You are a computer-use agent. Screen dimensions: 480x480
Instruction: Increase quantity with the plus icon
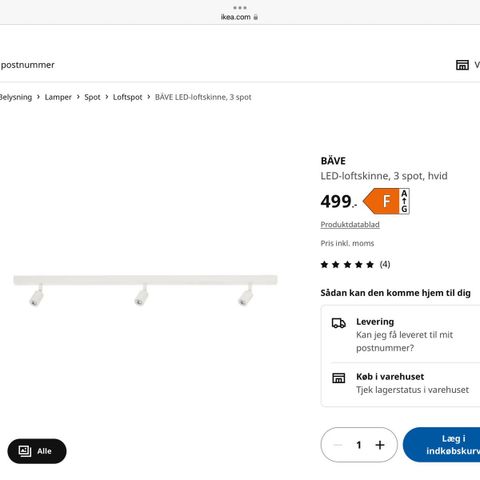coord(380,445)
